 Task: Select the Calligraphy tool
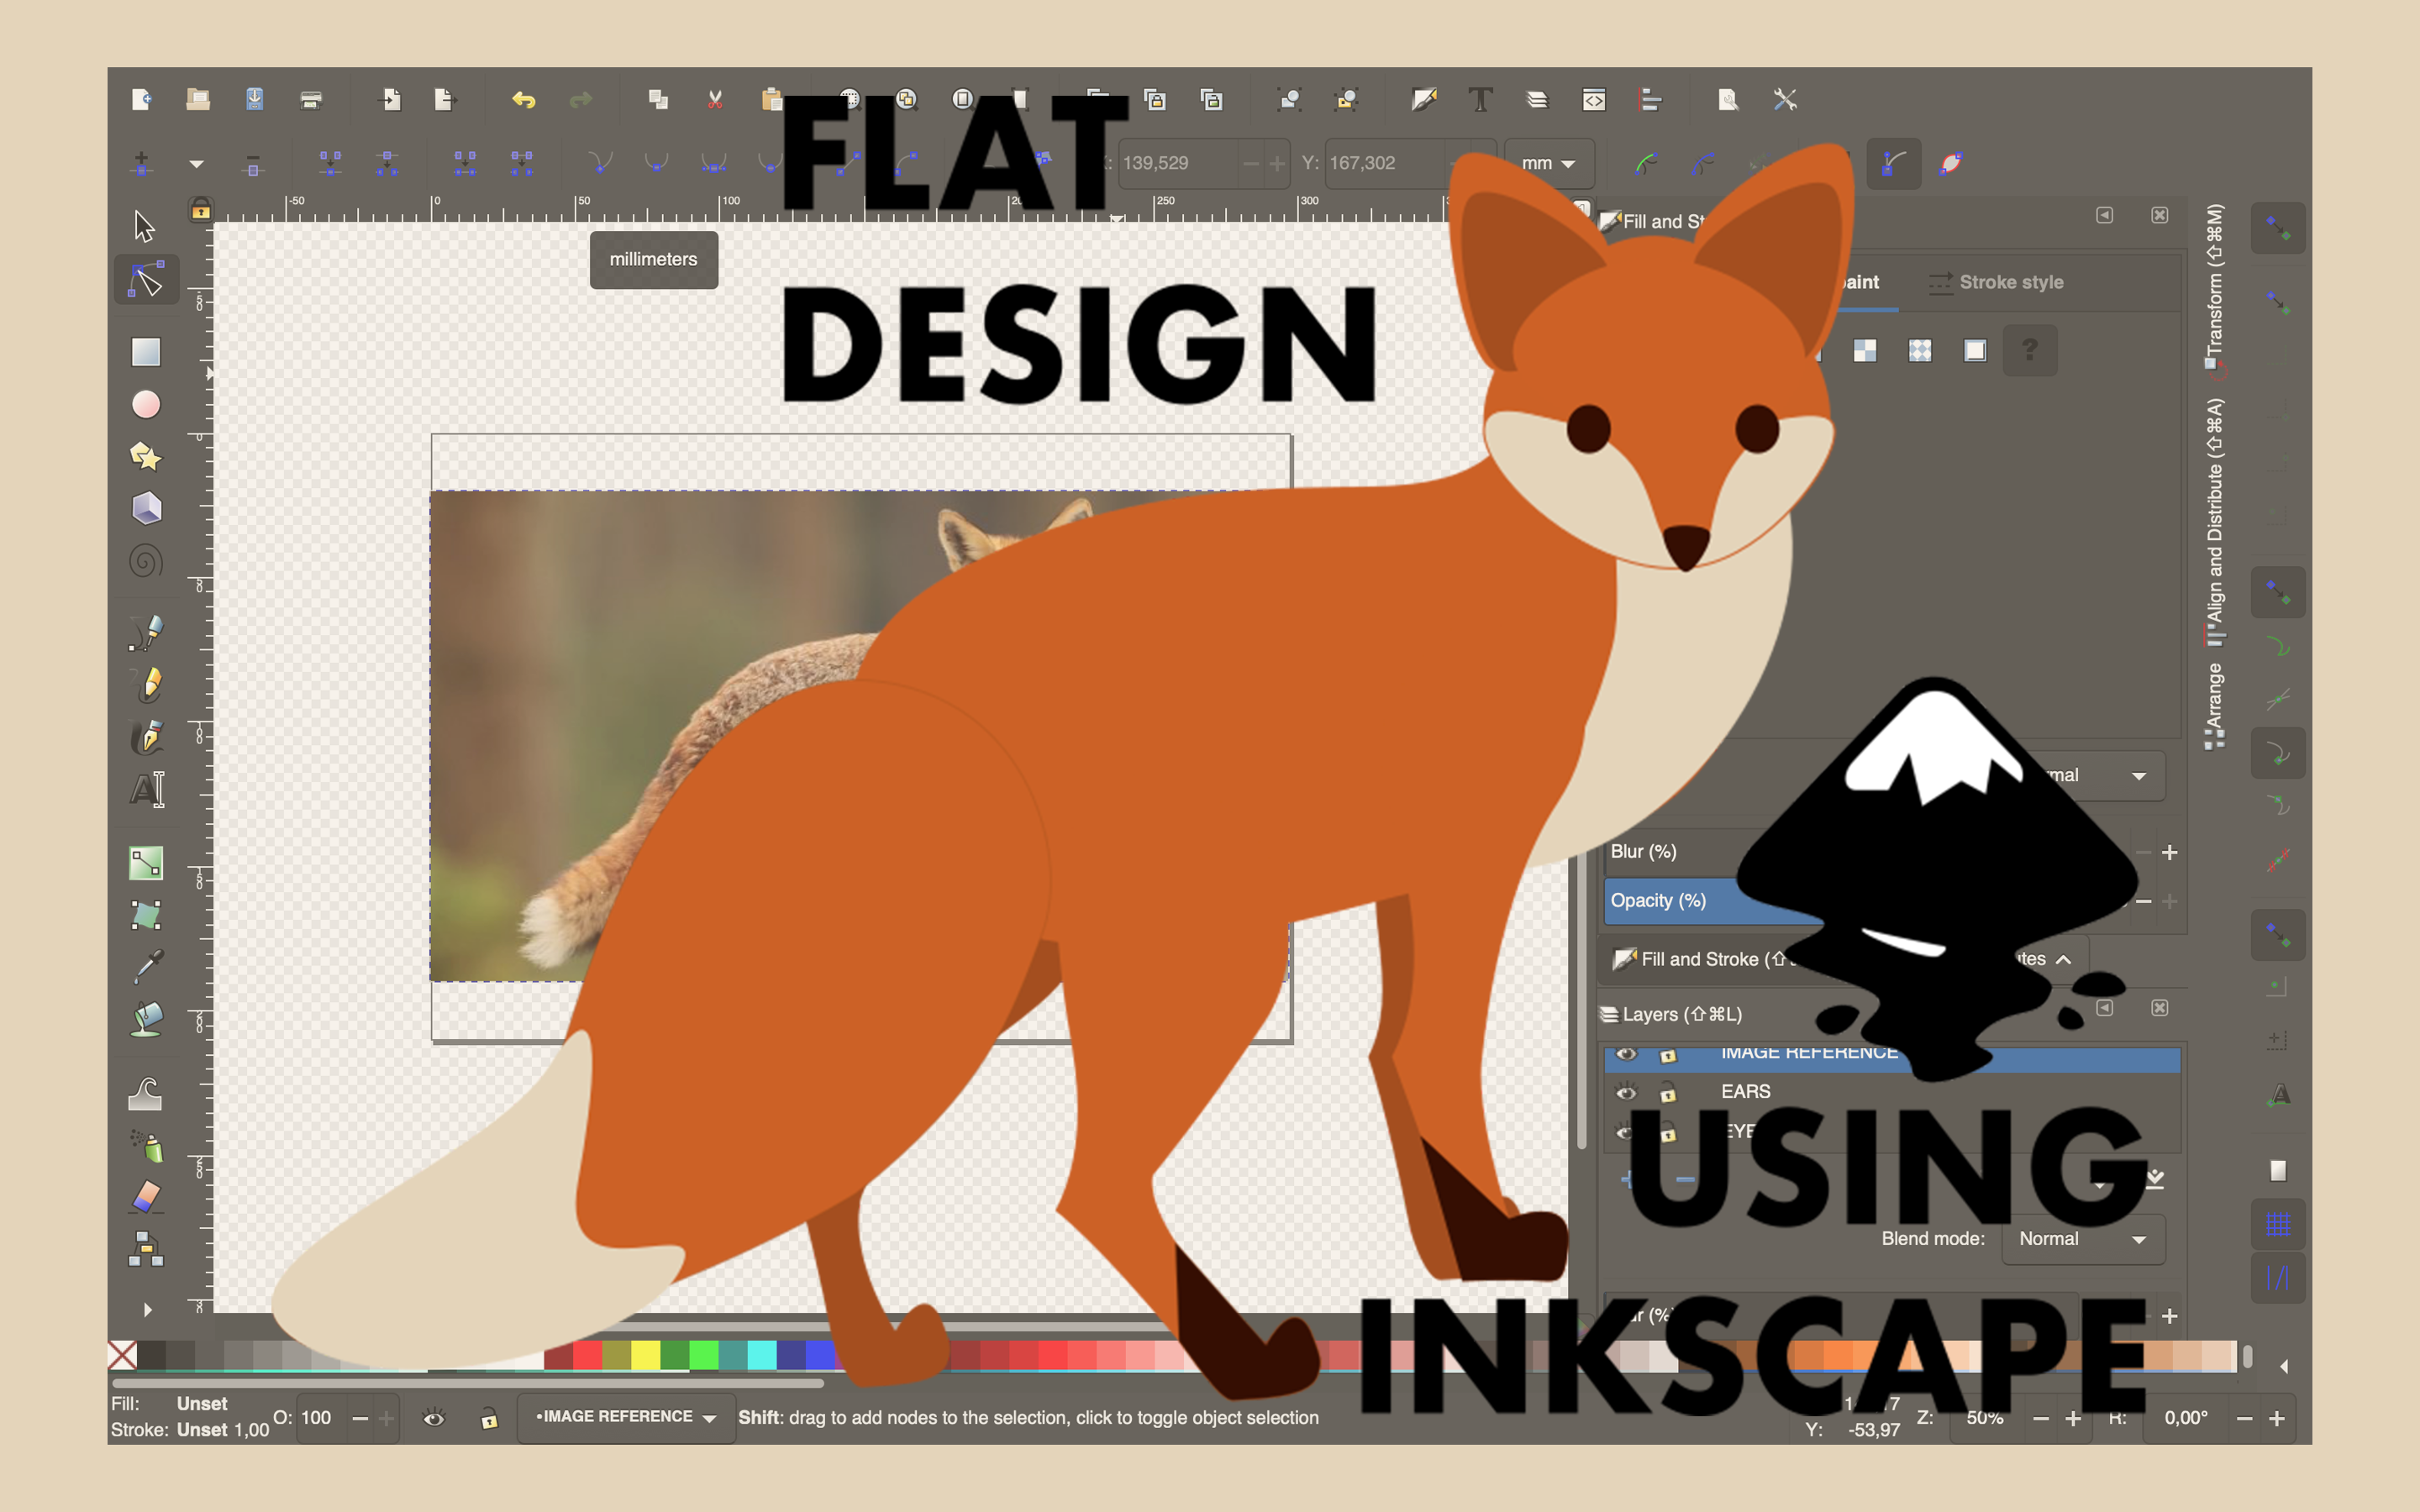[x=146, y=737]
